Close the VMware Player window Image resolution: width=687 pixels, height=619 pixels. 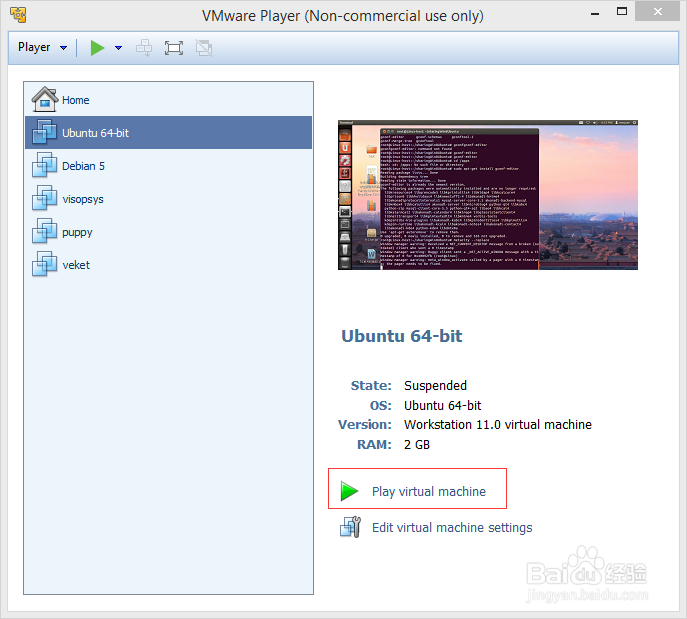[x=657, y=12]
